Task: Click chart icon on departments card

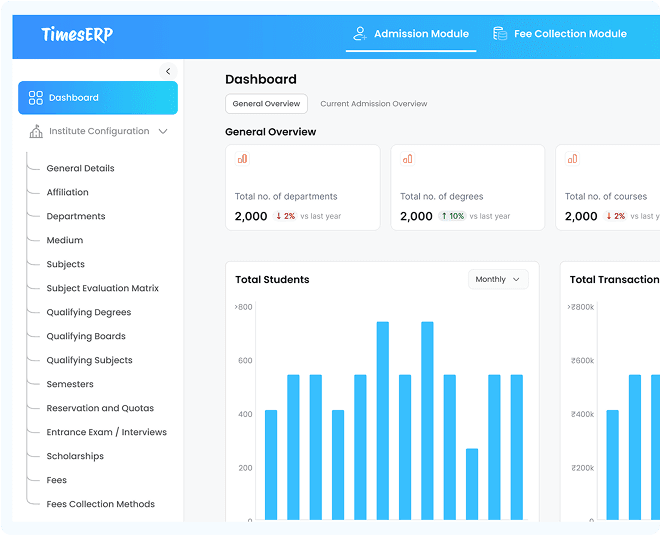Action: click(242, 159)
